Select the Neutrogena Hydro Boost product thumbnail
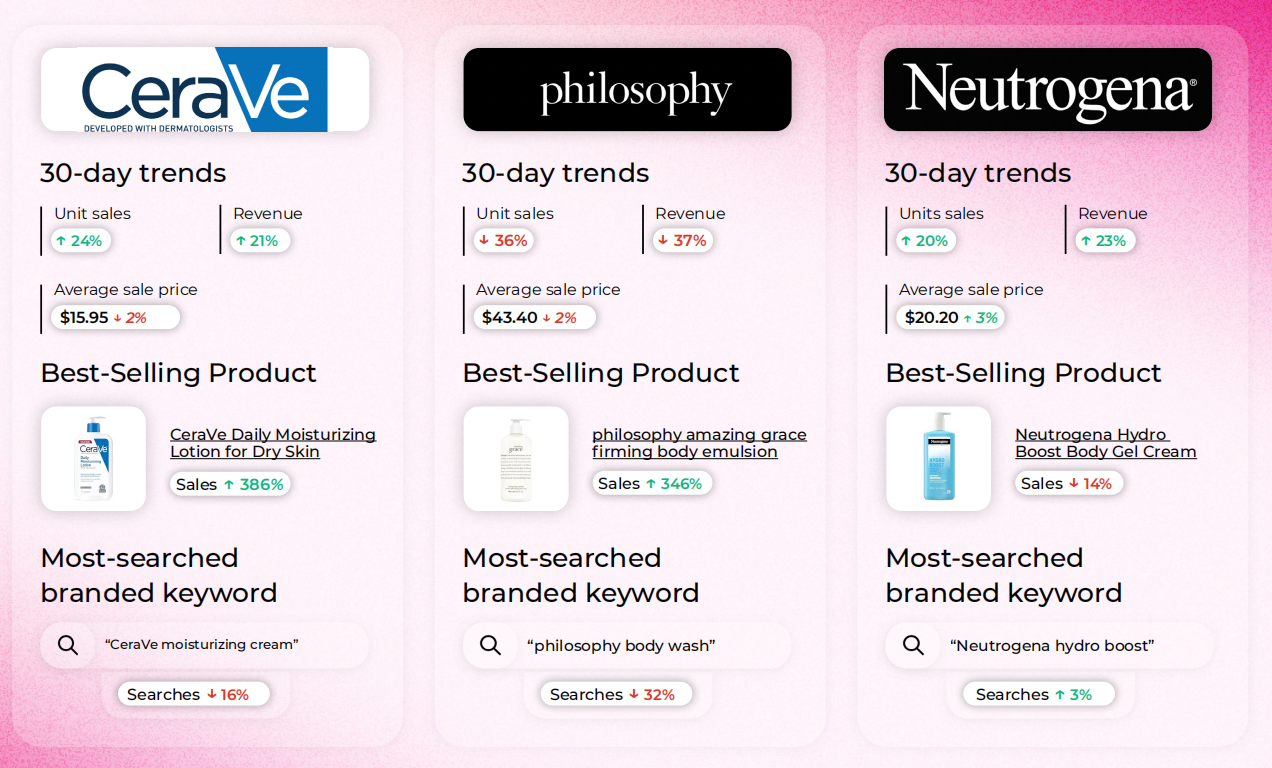 [938, 459]
